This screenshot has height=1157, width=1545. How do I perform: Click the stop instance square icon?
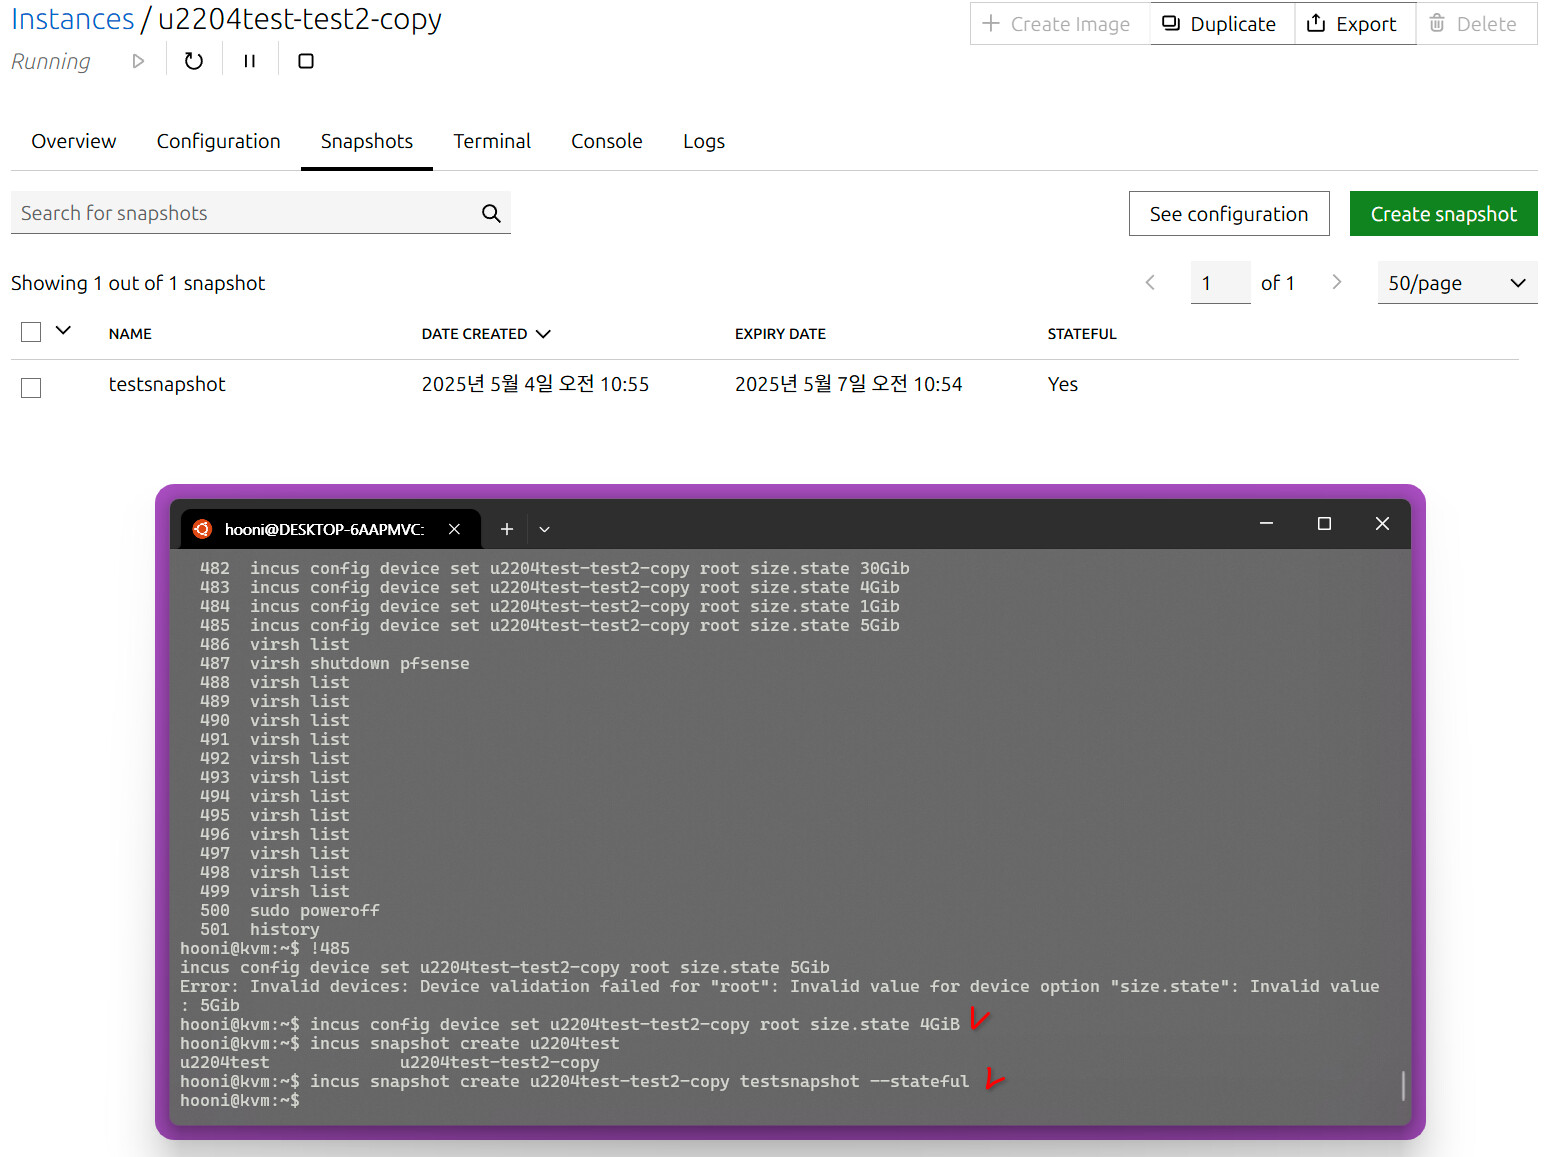pos(306,61)
